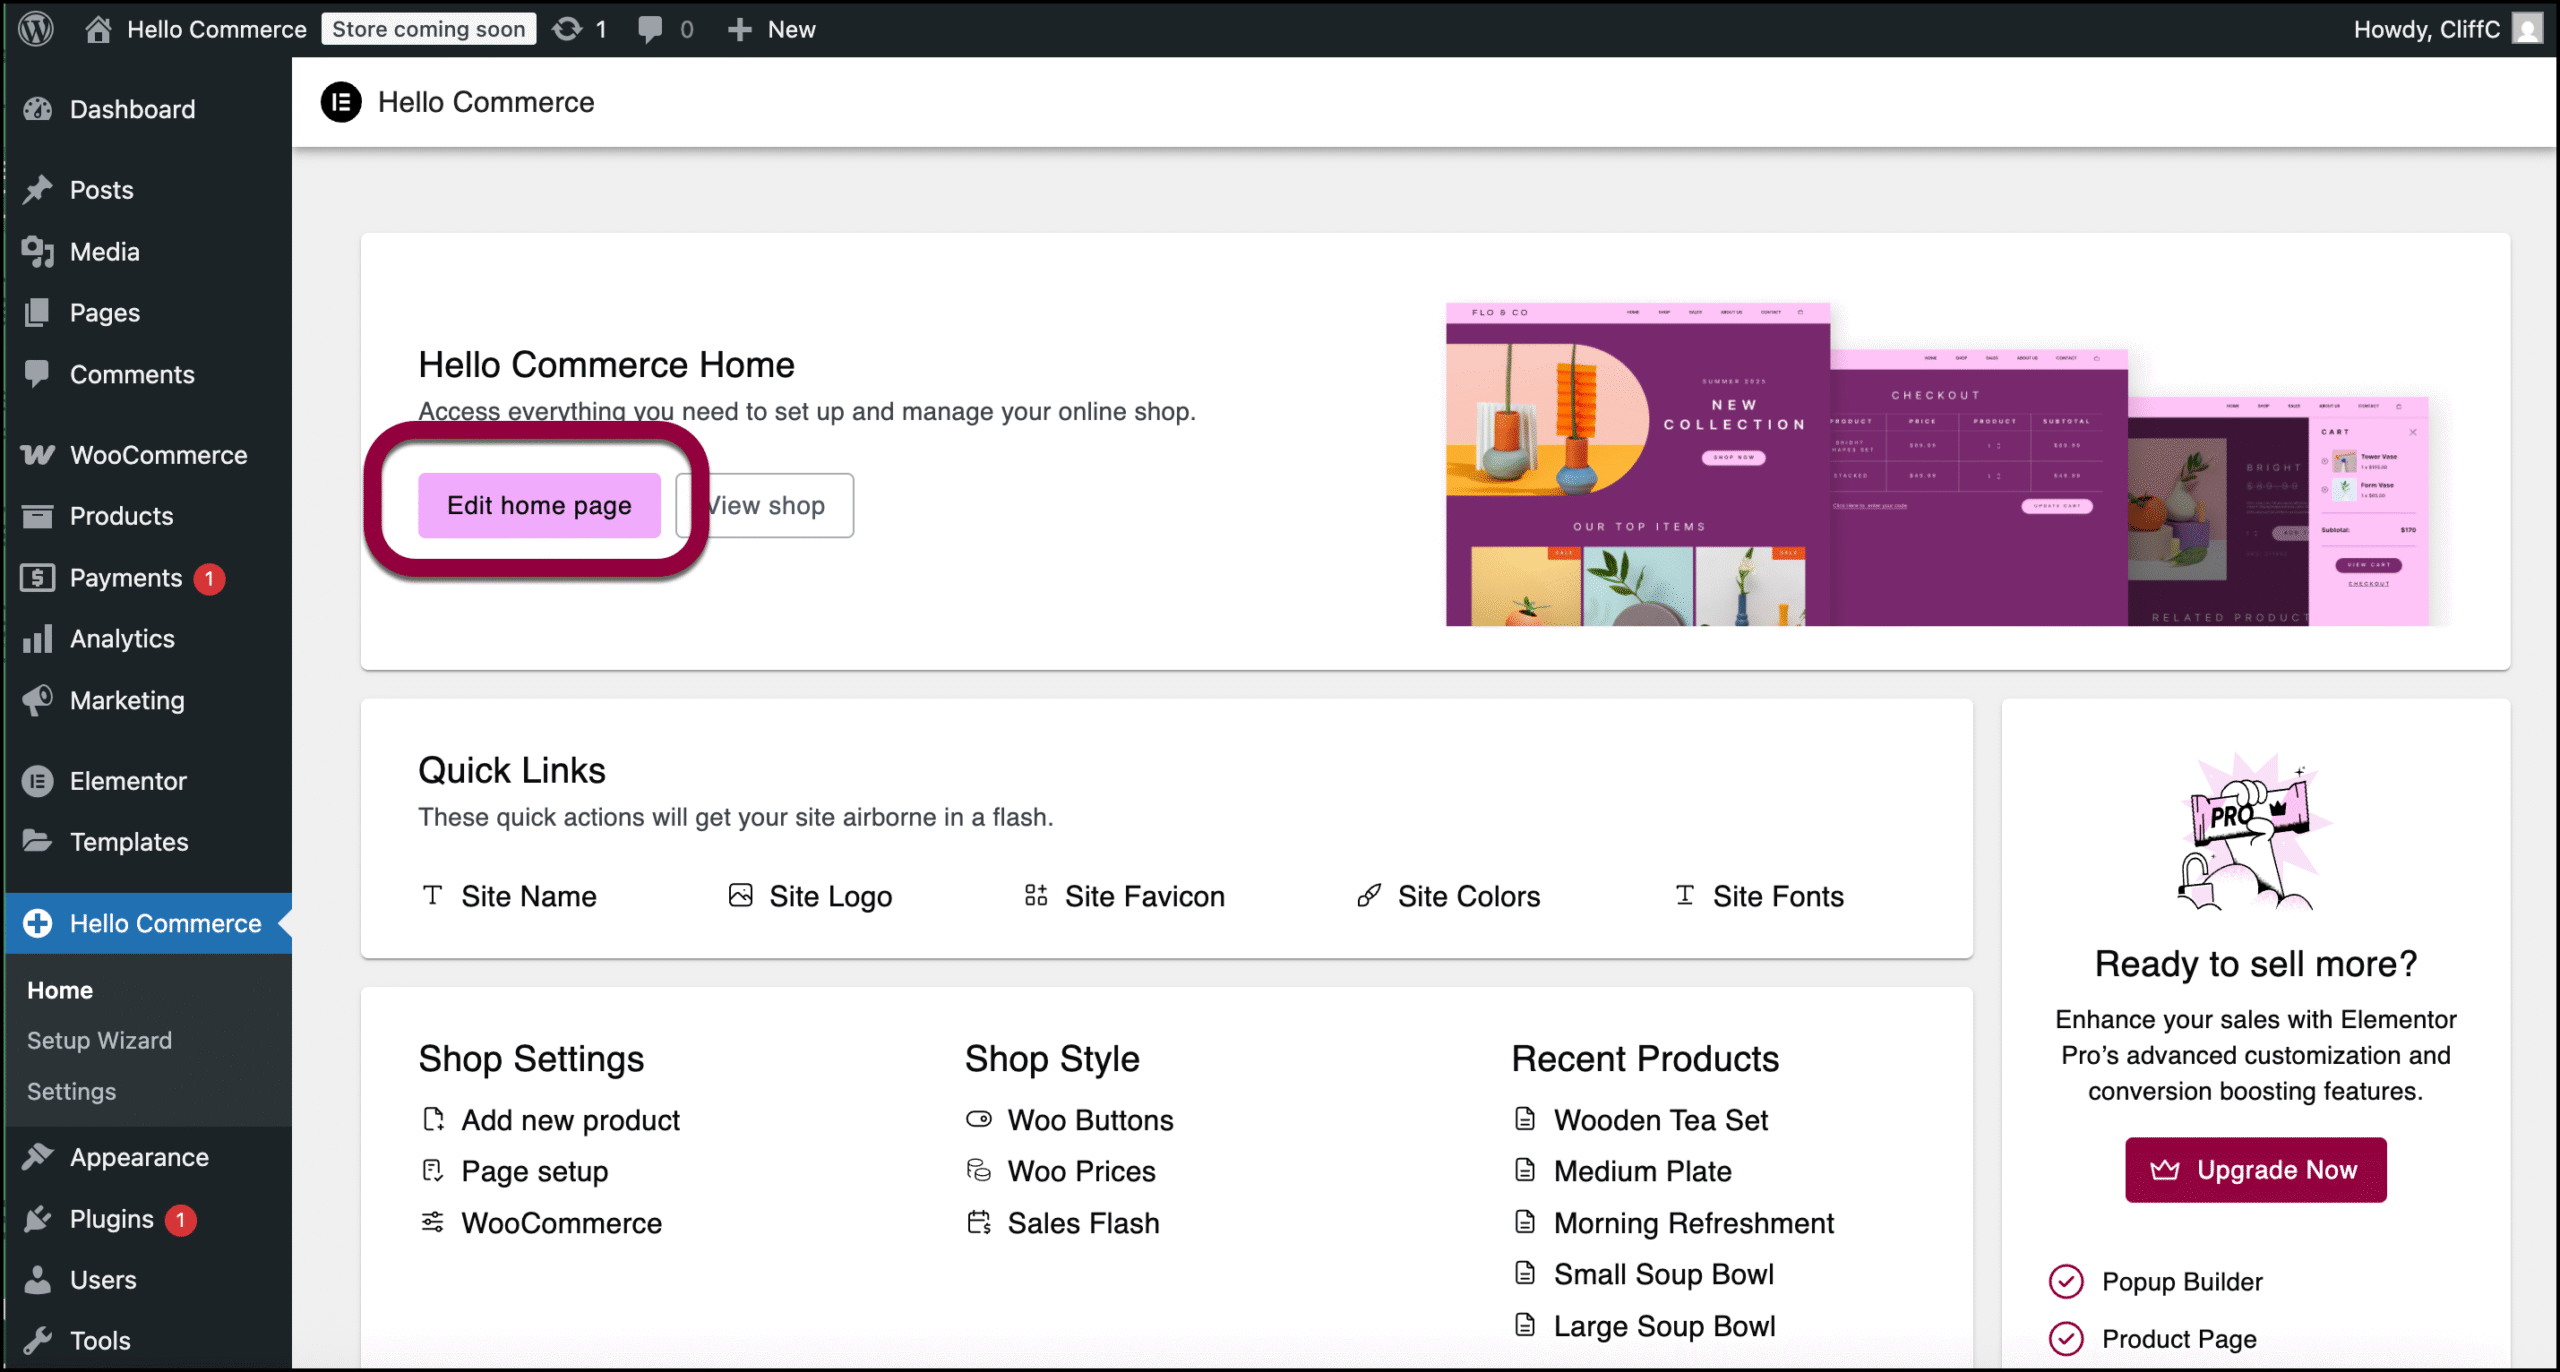Click the plus New icon in admin bar
This screenshot has height=1372, width=2560.
(x=740, y=29)
